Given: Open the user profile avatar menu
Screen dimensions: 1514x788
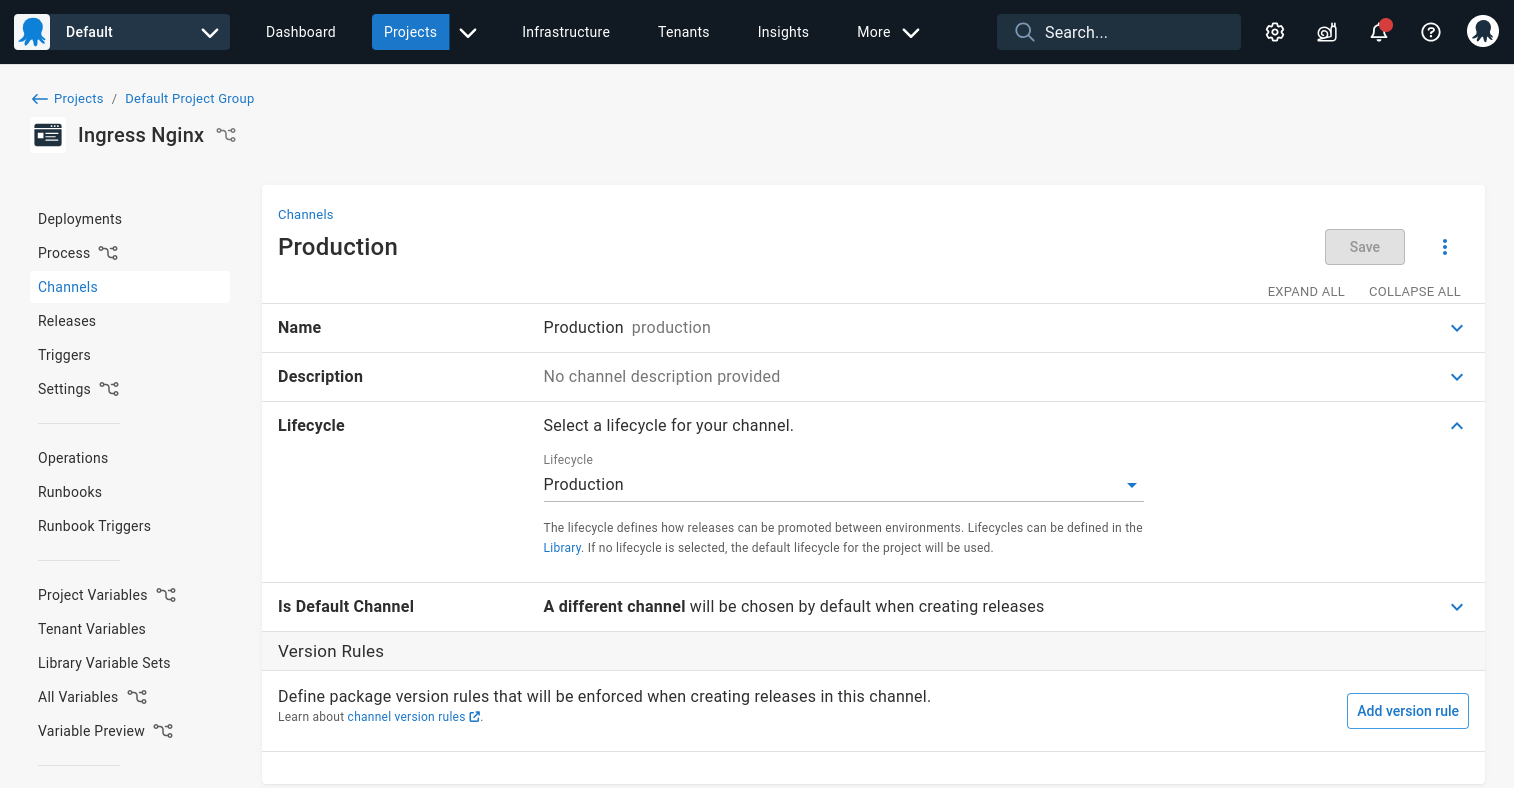Looking at the screenshot, I should point(1483,32).
